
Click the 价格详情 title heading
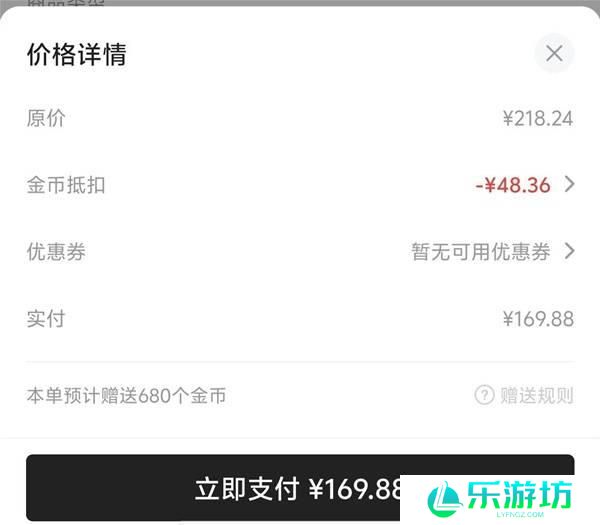tap(77, 54)
